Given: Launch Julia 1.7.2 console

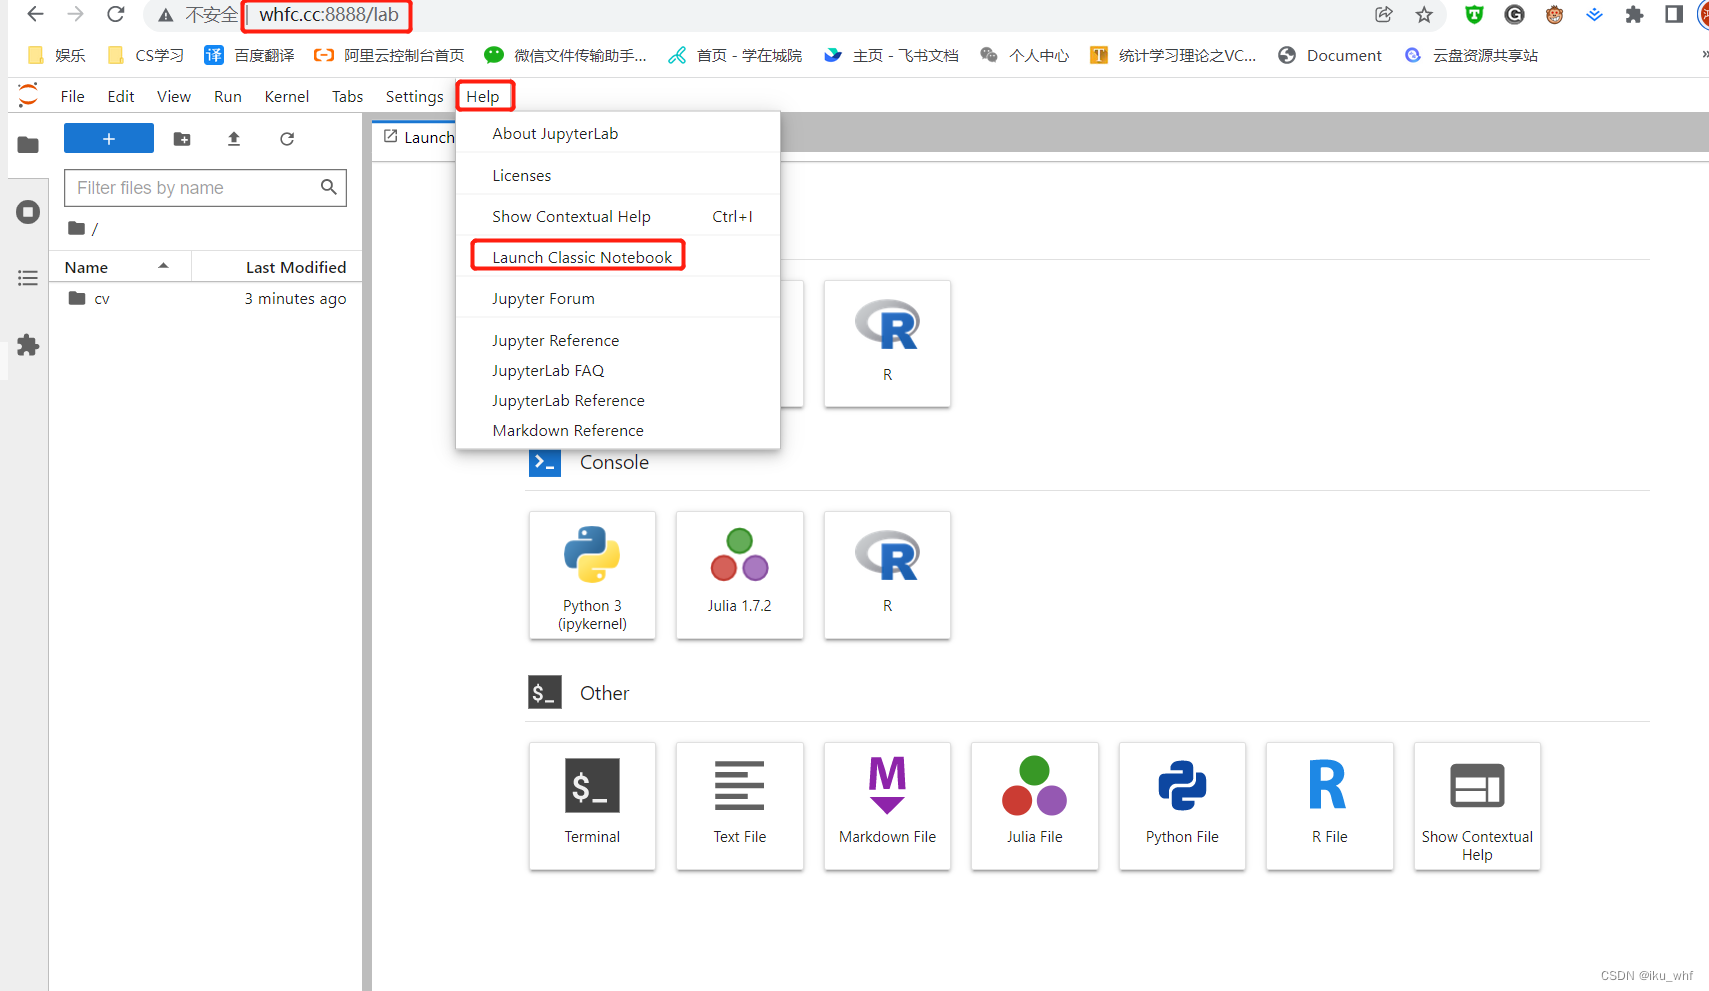Looking at the screenshot, I should pyautogui.click(x=739, y=575).
